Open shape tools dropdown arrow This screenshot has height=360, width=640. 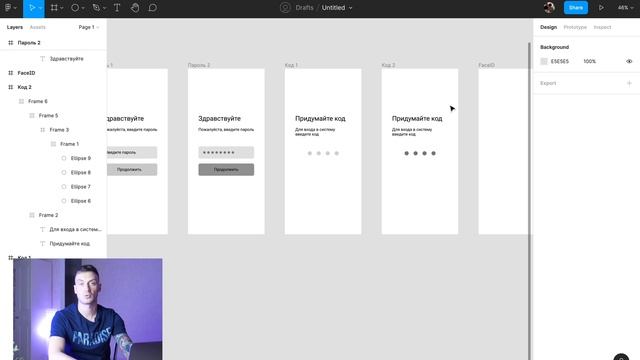pyautogui.click(x=83, y=8)
